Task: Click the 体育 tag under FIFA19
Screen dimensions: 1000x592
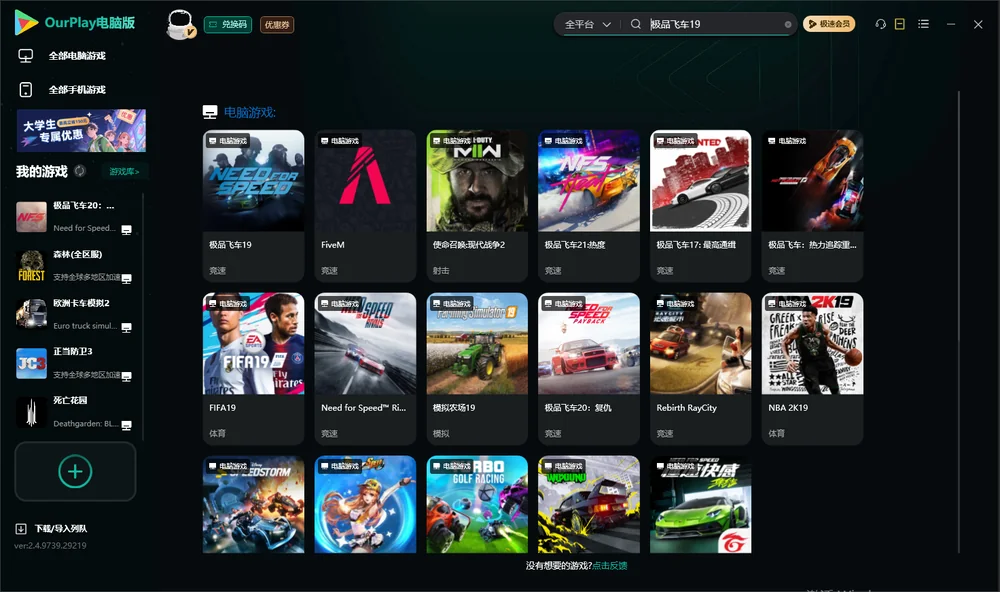Action: 217,433
